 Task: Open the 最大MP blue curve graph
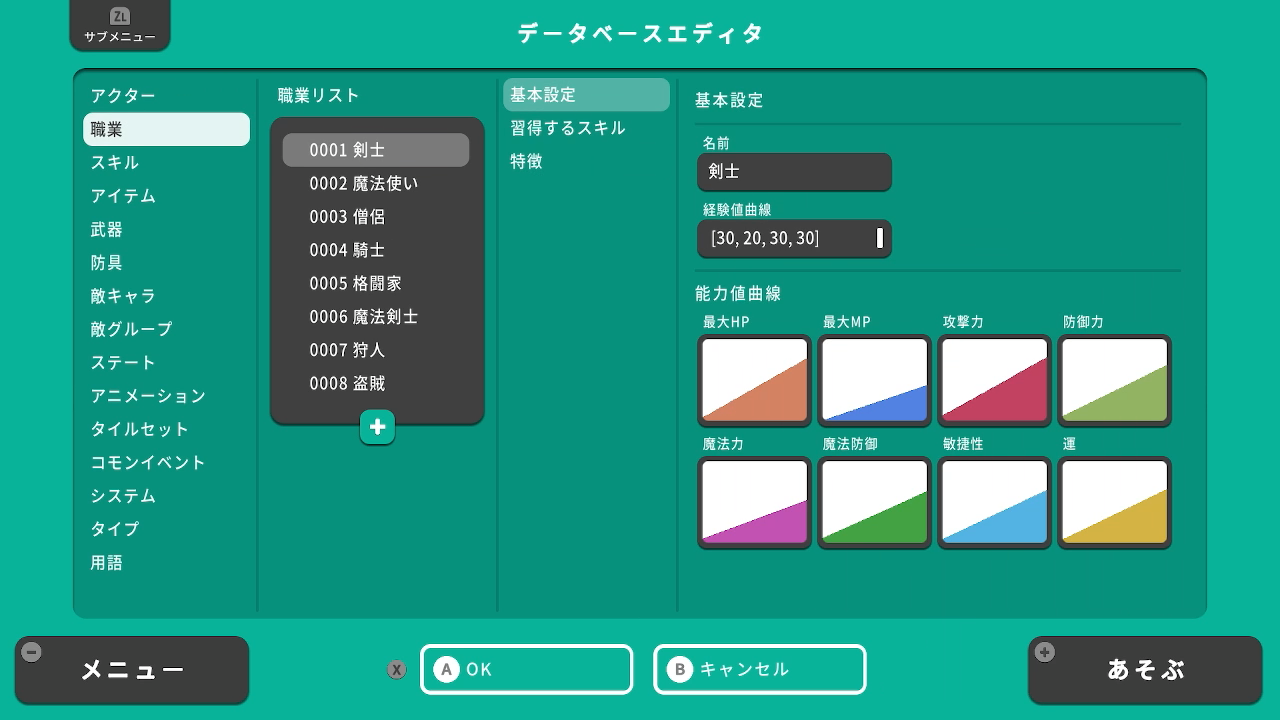tap(874, 380)
